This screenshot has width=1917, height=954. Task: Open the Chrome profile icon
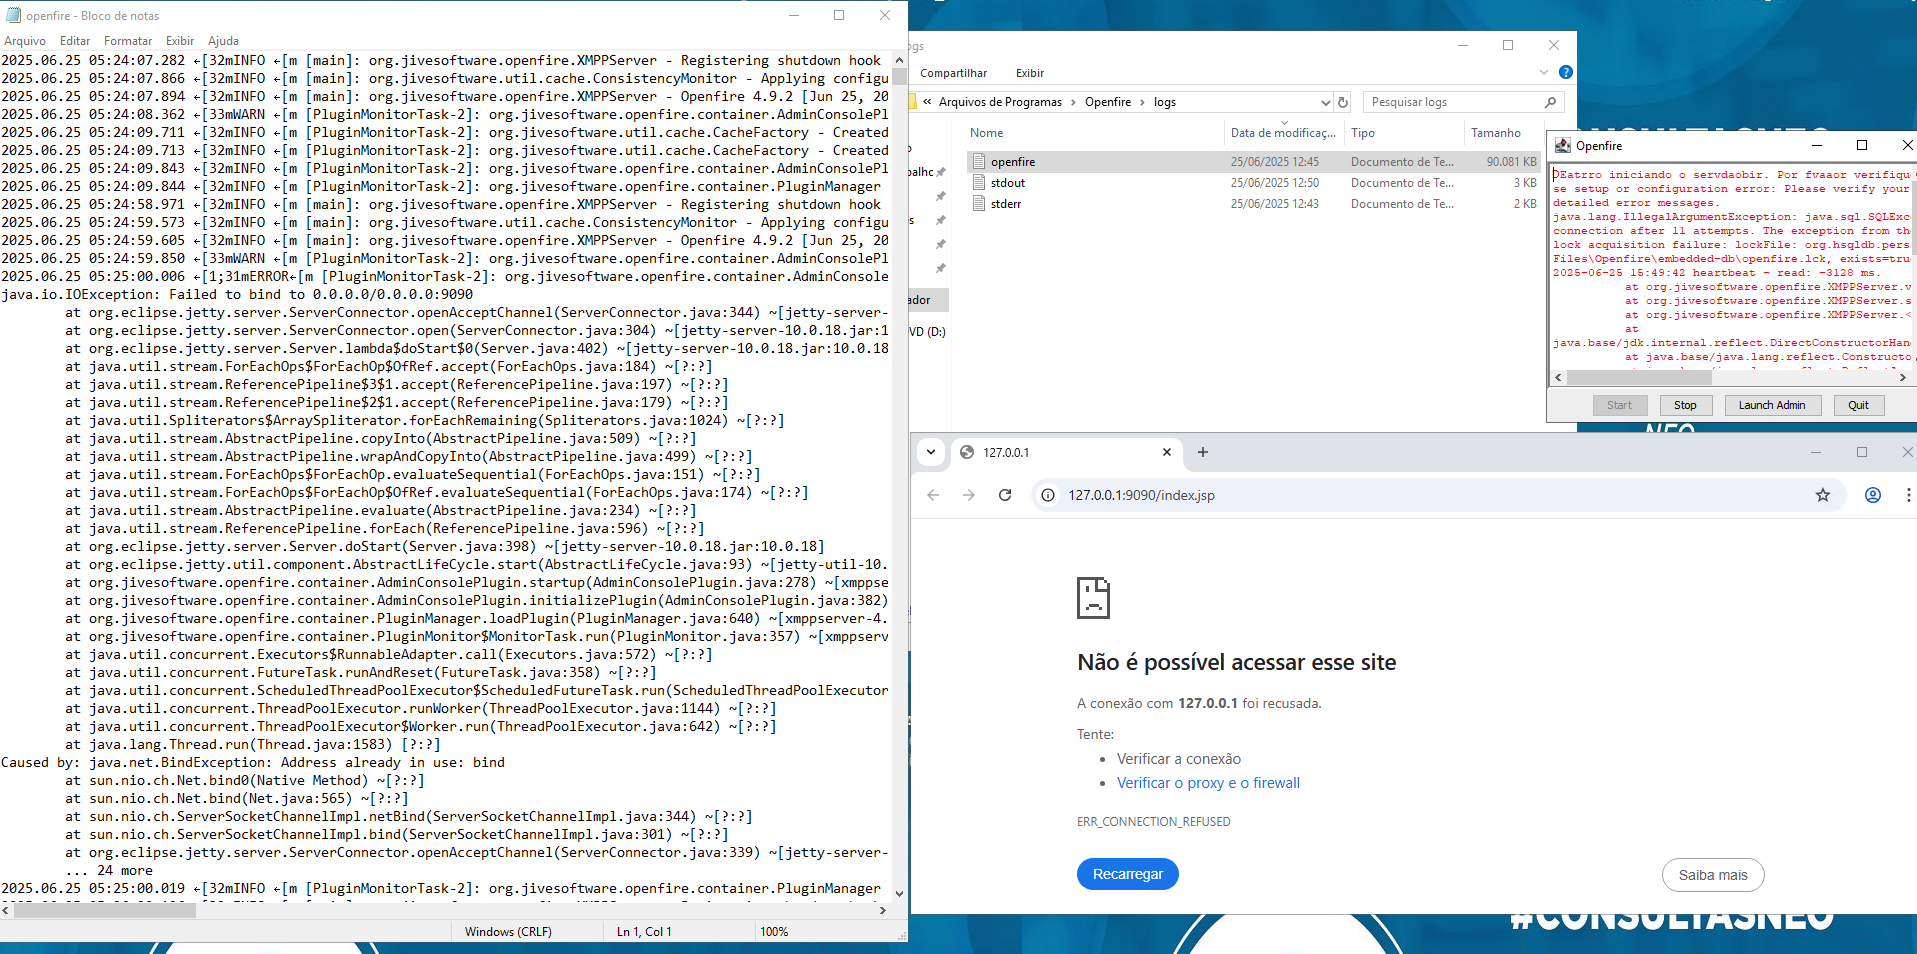(x=1873, y=495)
